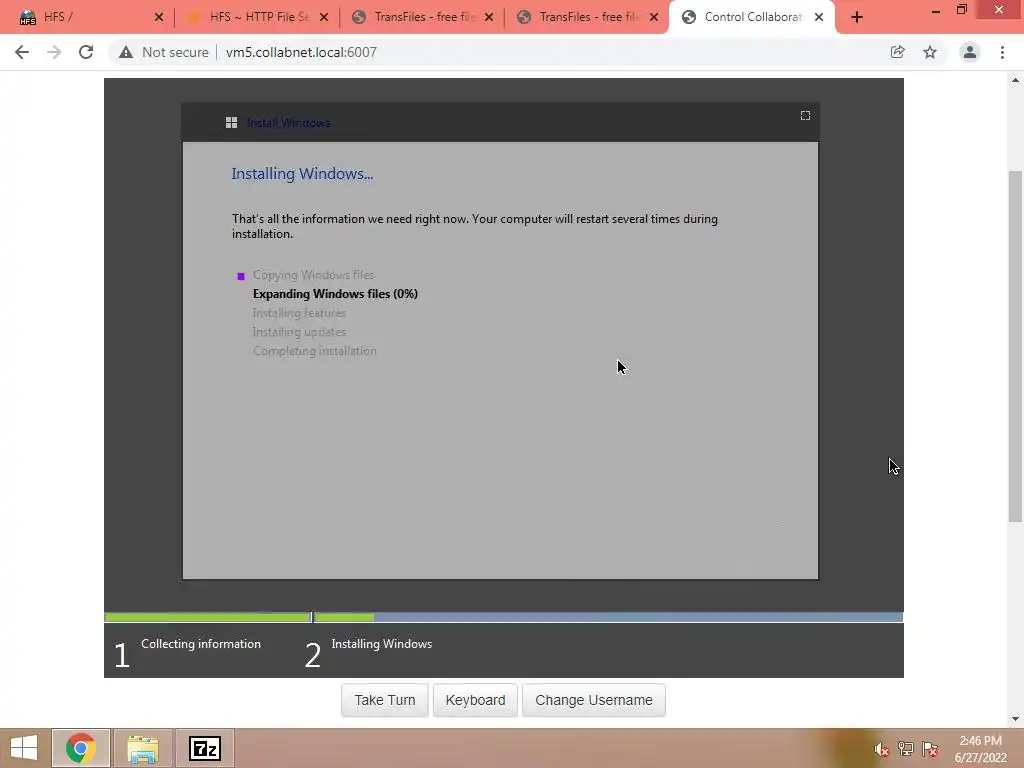Click Copying Windows files step

(x=313, y=275)
